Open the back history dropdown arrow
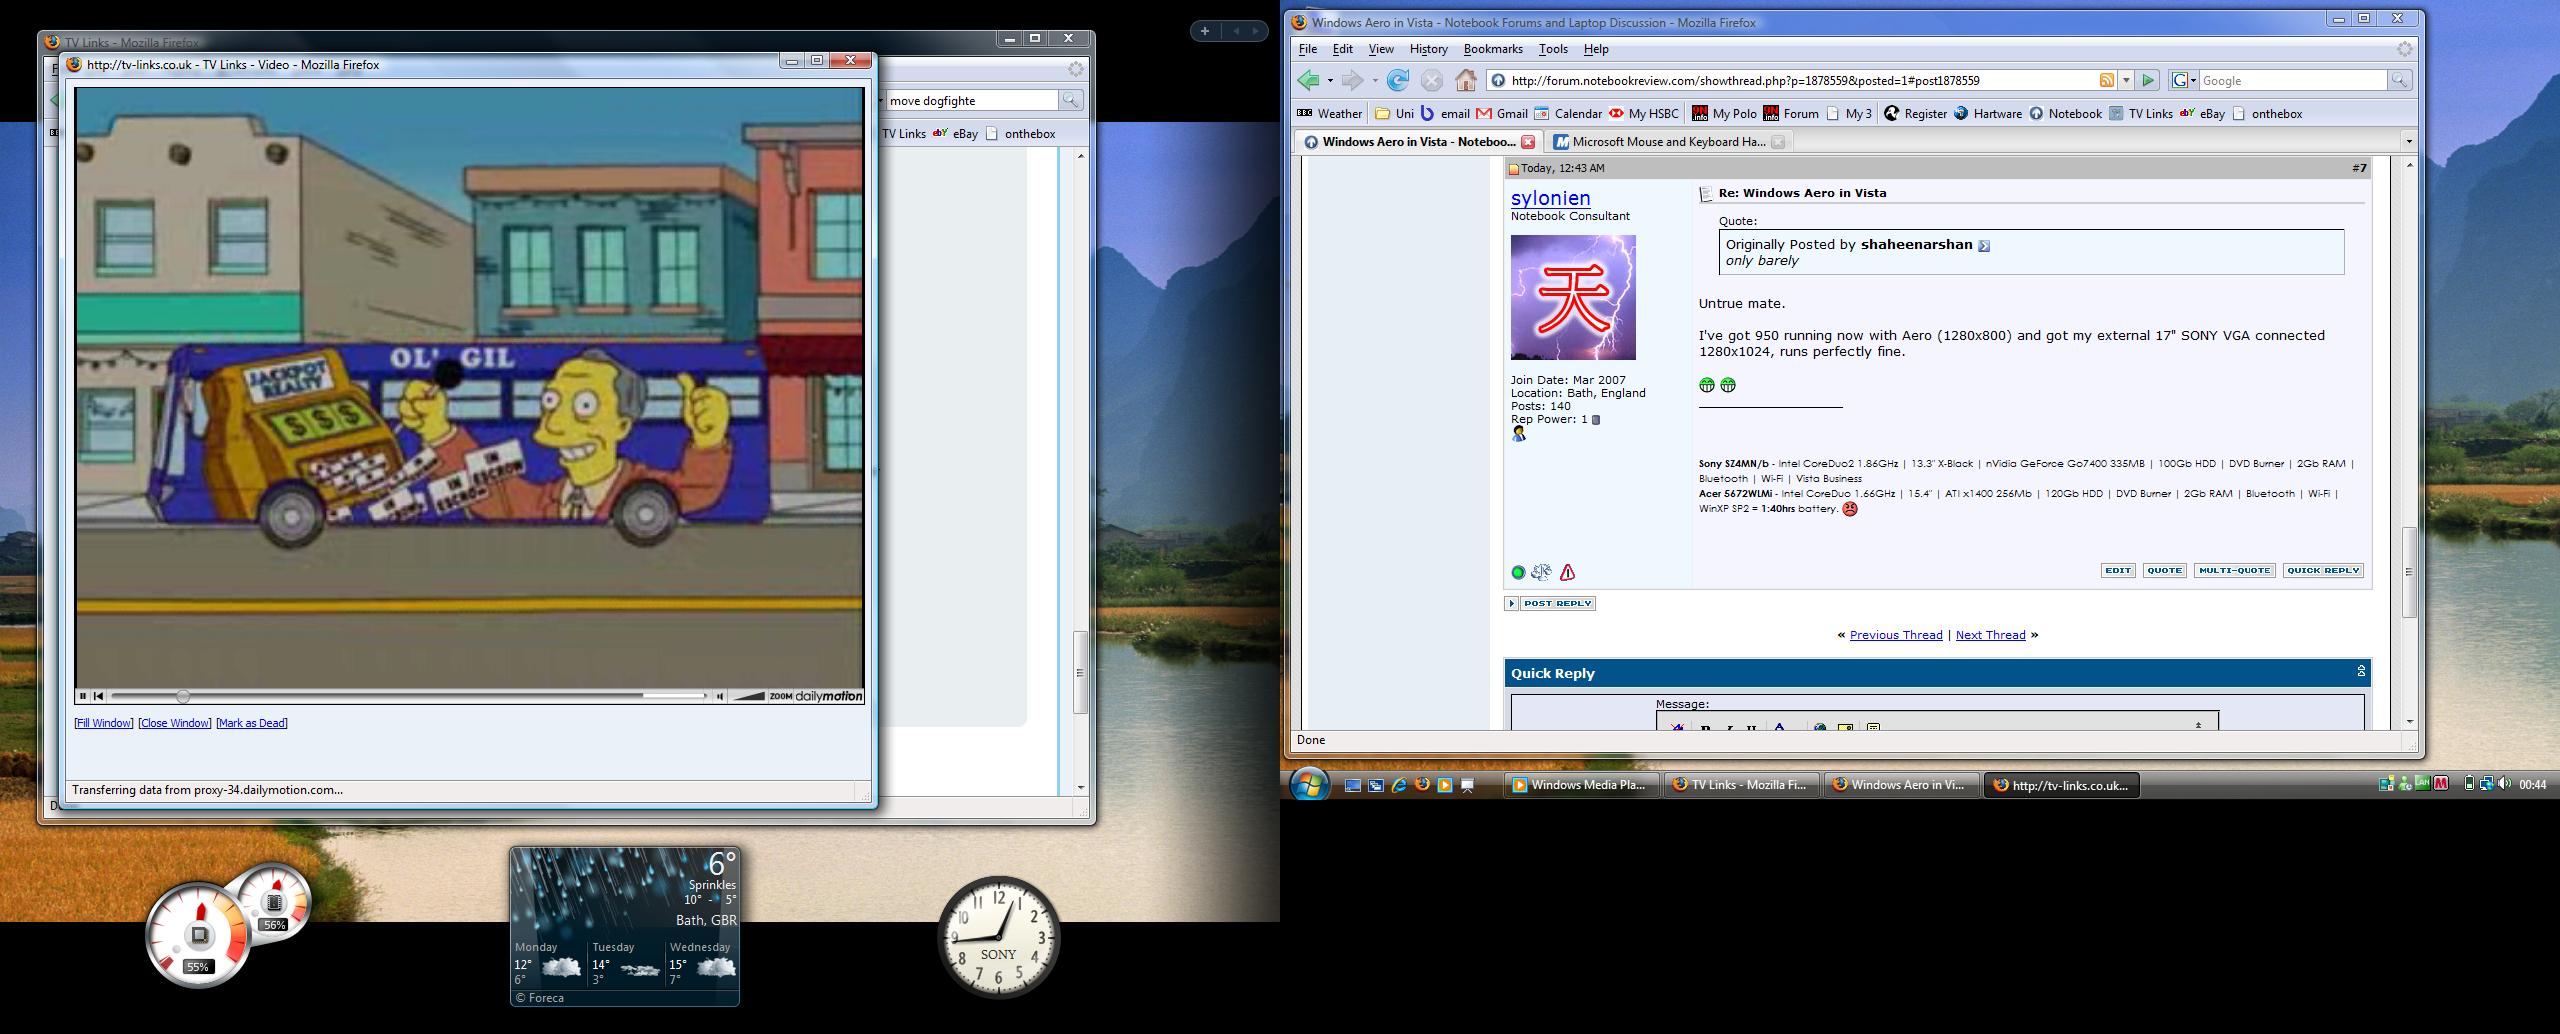This screenshot has width=2560, height=1034. 1330,81
